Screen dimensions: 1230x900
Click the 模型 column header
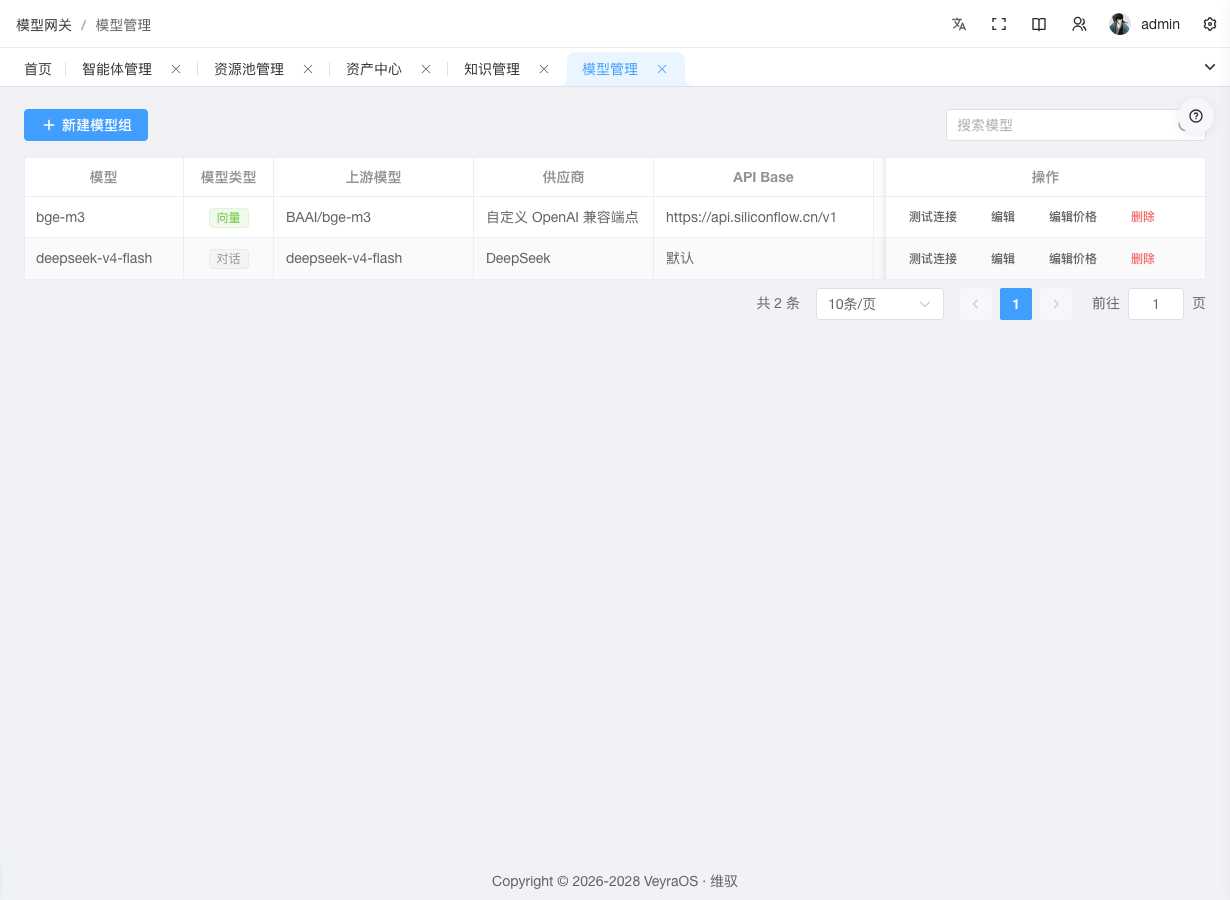(104, 177)
